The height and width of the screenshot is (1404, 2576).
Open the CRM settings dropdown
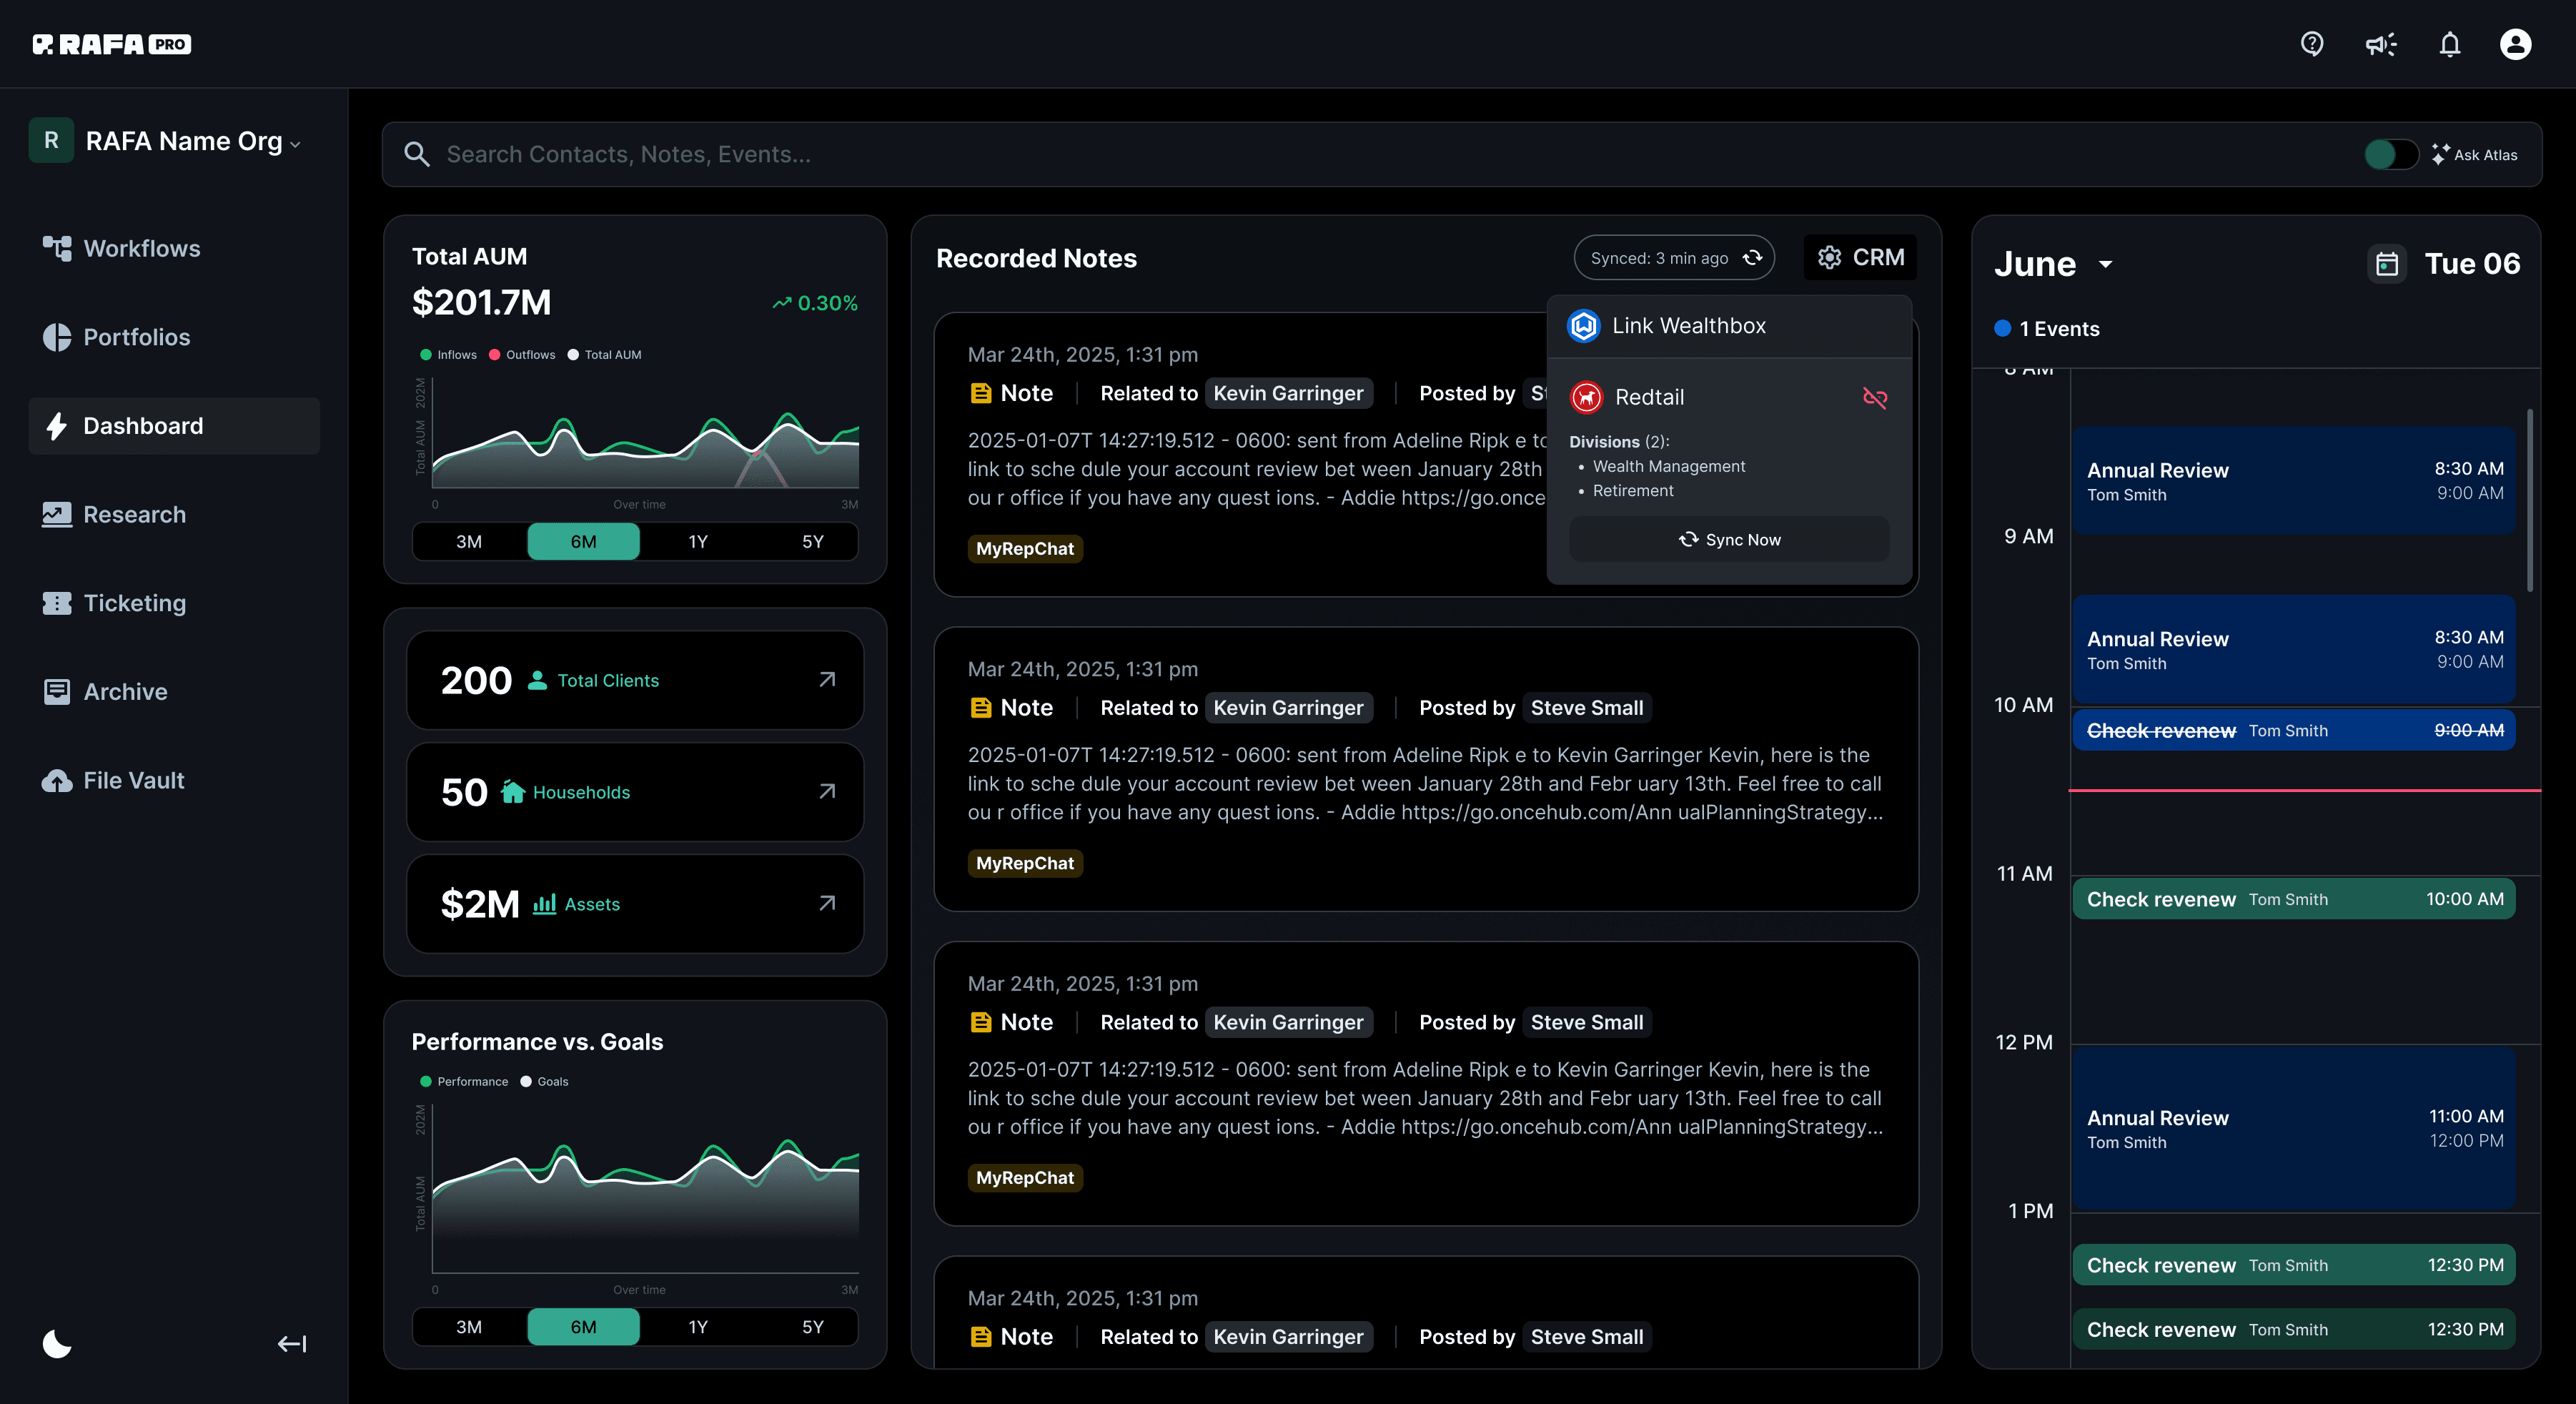(1860, 258)
